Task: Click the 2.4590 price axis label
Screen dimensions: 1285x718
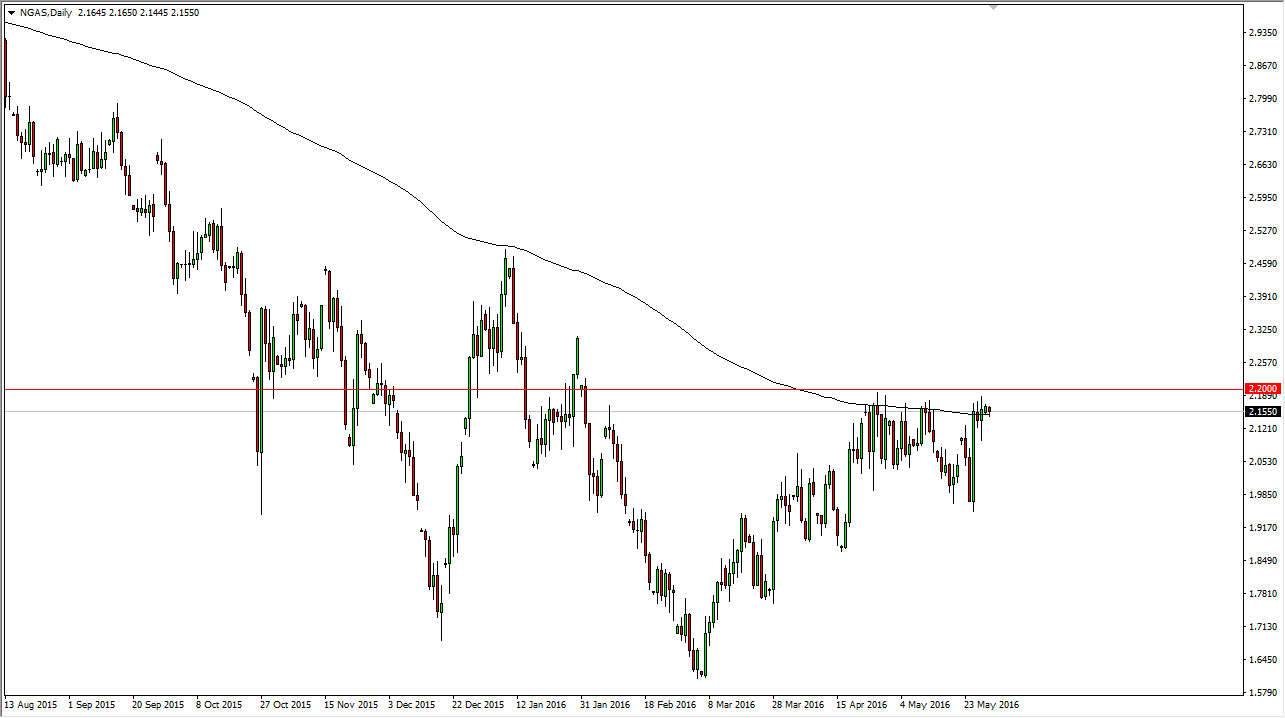Action: [1262, 263]
